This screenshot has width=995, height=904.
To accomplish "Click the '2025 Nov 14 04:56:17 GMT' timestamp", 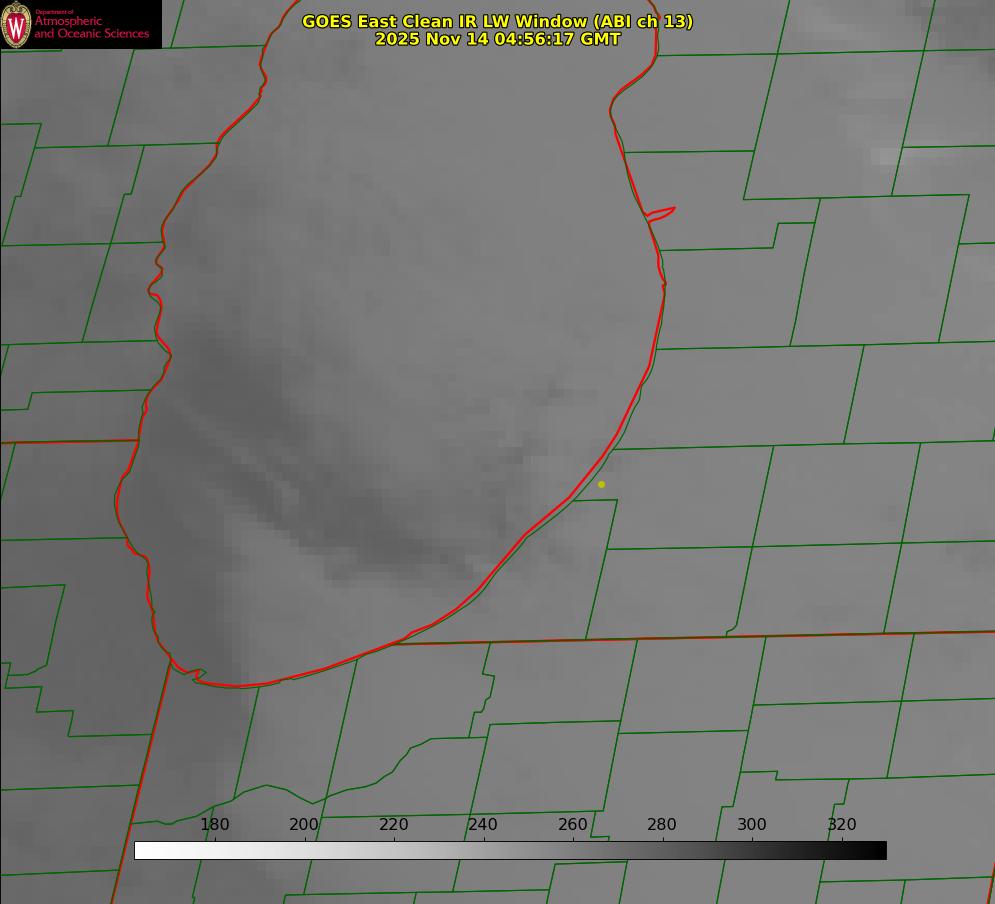I will tap(497, 39).
